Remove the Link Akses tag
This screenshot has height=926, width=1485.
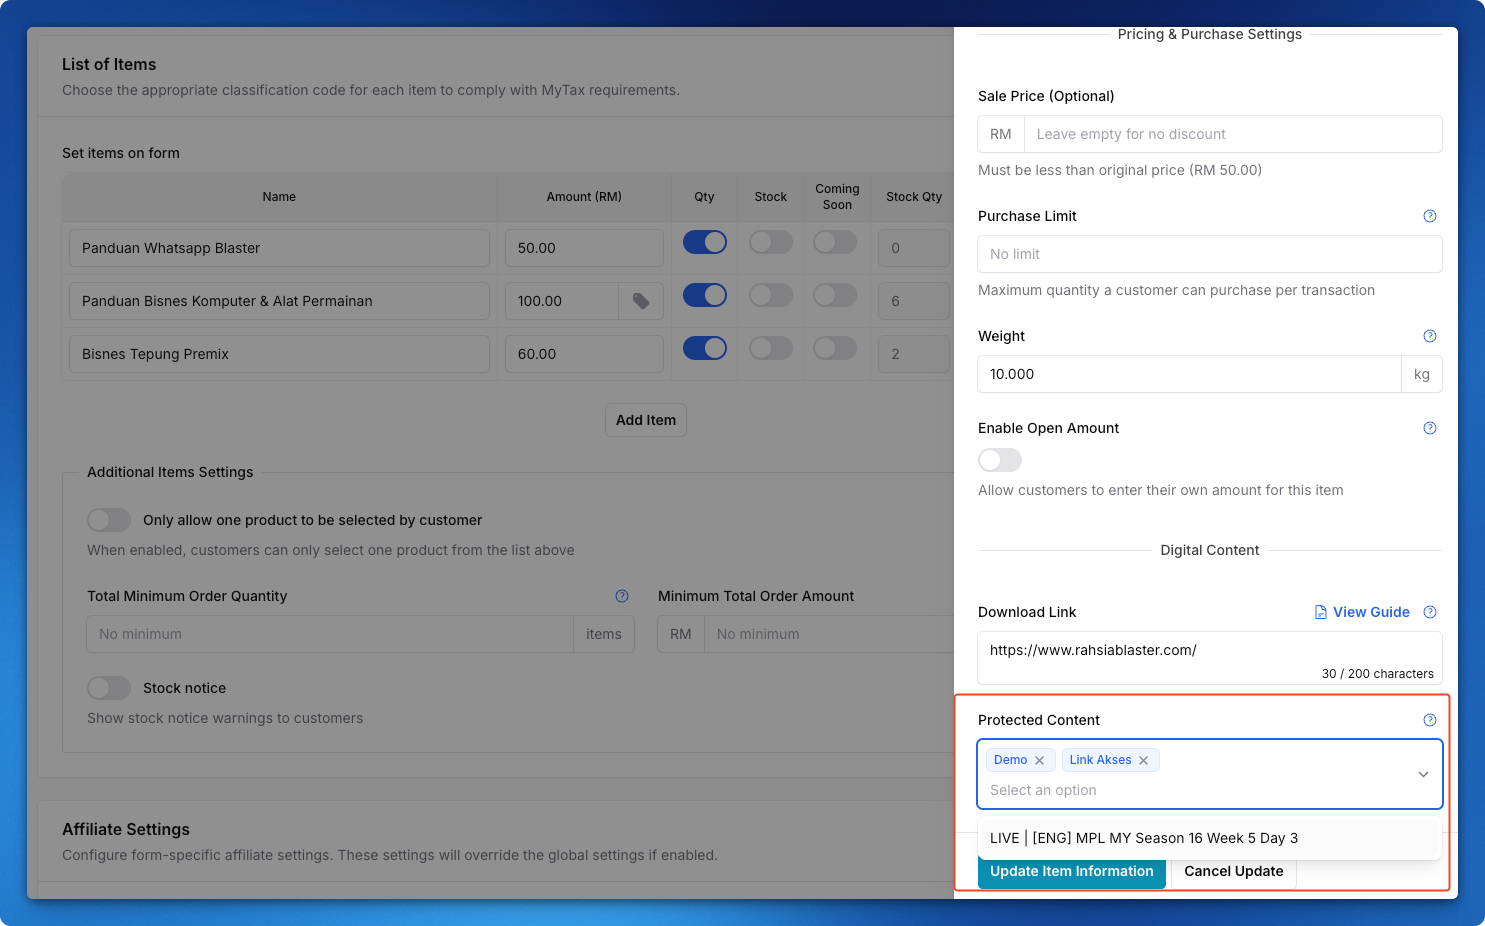coord(1144,761)
